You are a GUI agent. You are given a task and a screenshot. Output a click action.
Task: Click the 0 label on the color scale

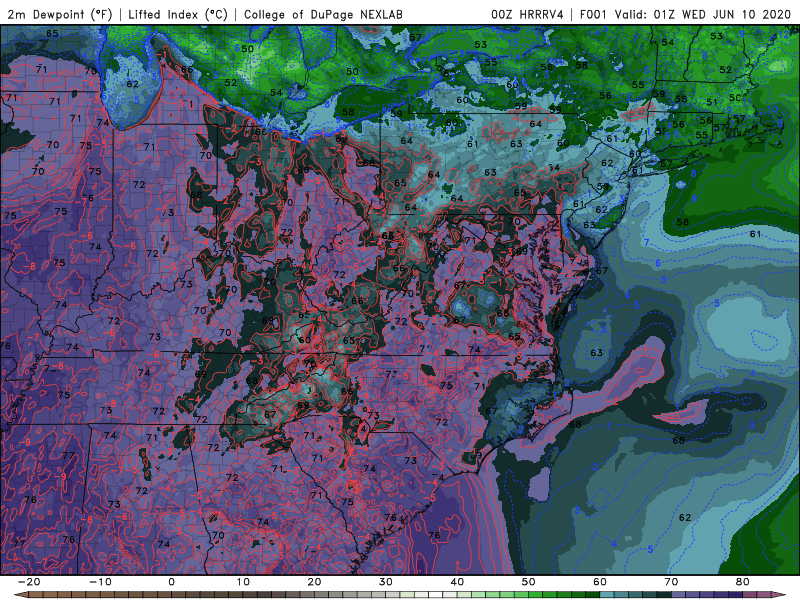tap(171, 582)
